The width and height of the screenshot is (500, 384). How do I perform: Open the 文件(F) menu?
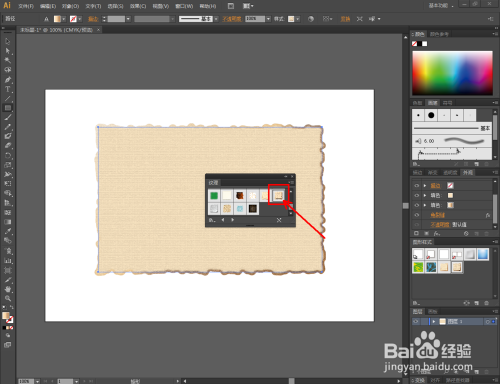[26, 6]
